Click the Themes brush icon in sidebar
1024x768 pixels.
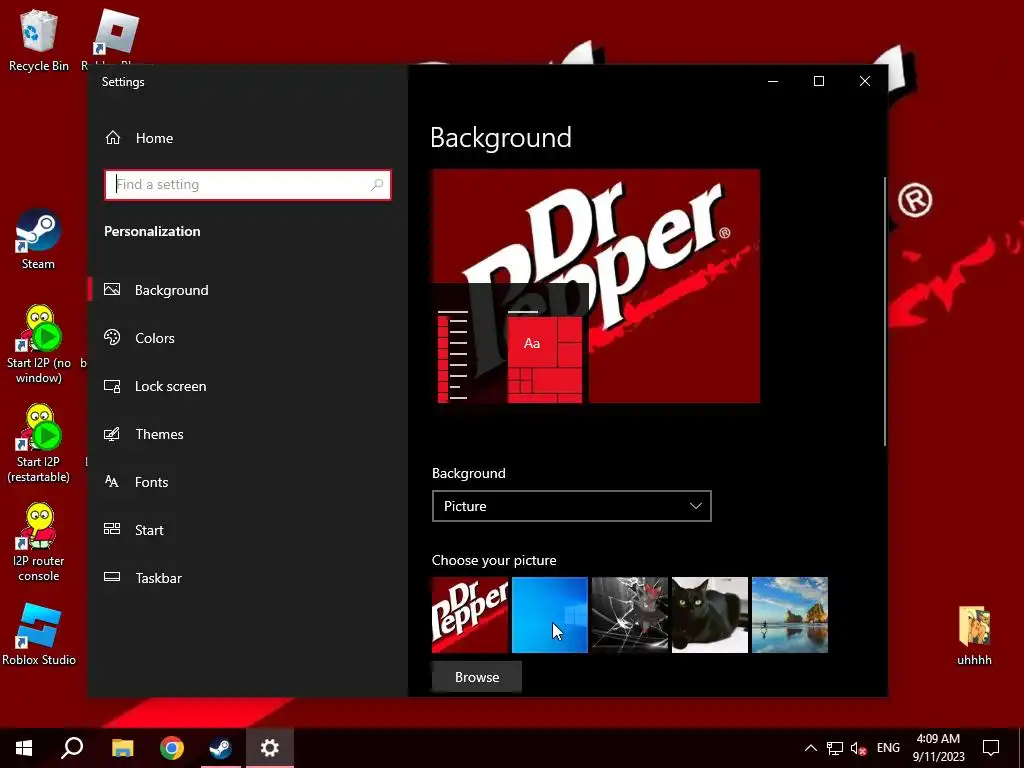click(x=112, y=434)
